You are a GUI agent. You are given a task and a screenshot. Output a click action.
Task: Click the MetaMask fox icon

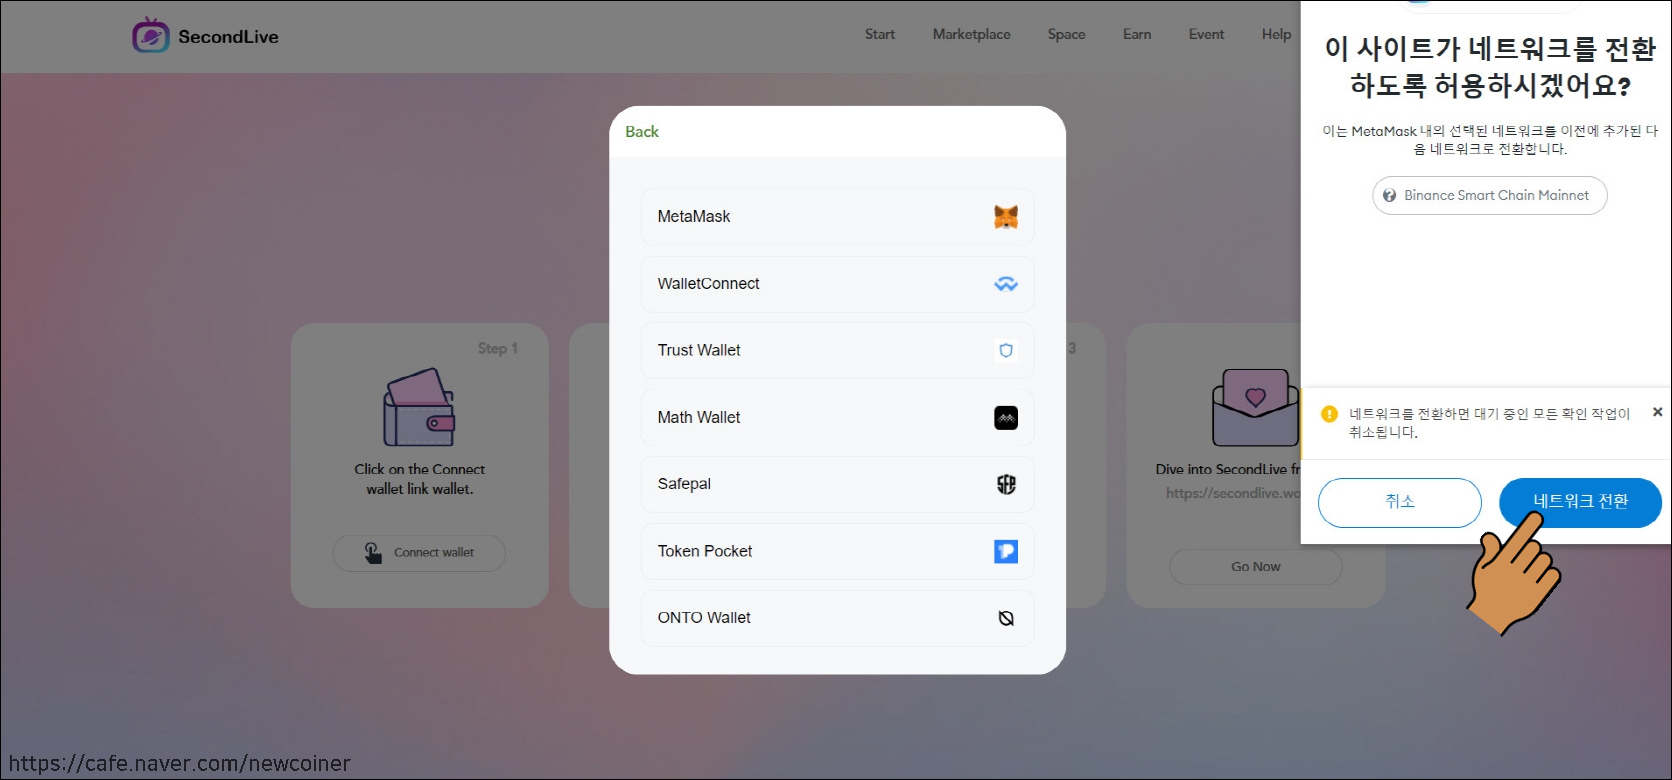pyautogui.click(x=1005, y=217)
